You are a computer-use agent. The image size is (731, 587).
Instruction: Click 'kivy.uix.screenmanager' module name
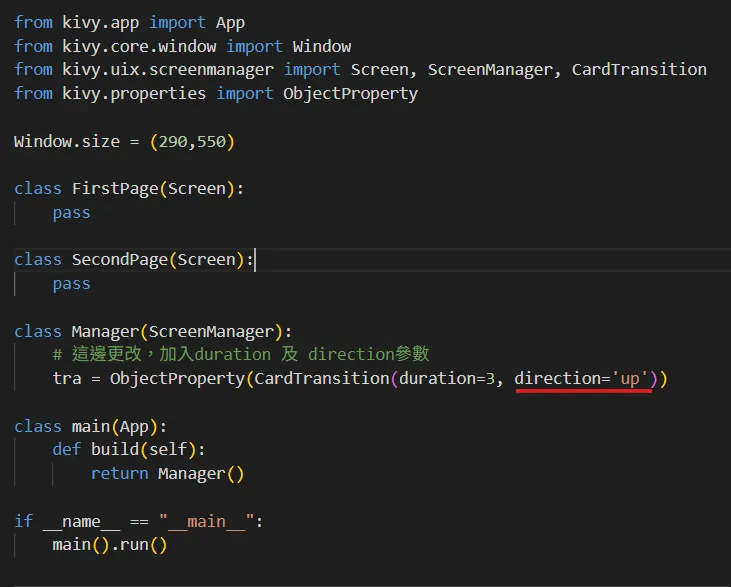click(168, 70)
